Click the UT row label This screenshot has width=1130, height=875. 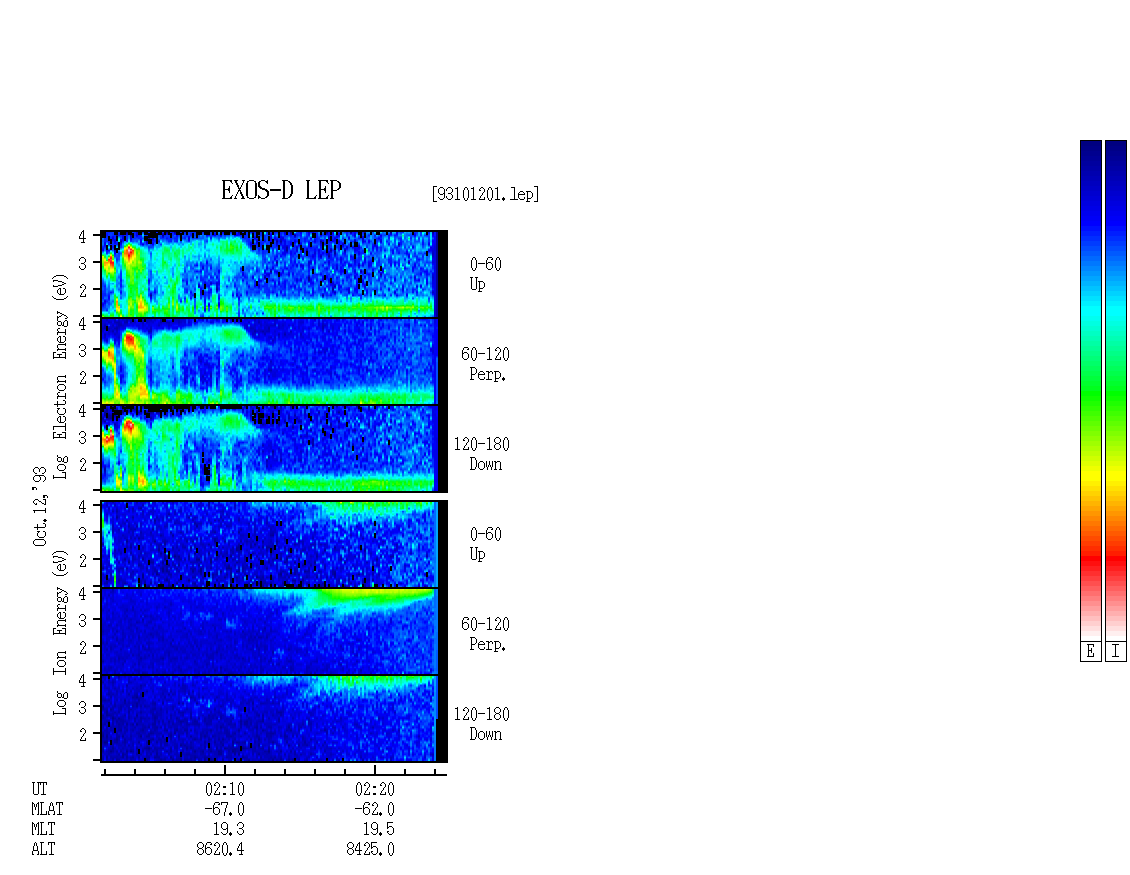click(x=39, y=789)
